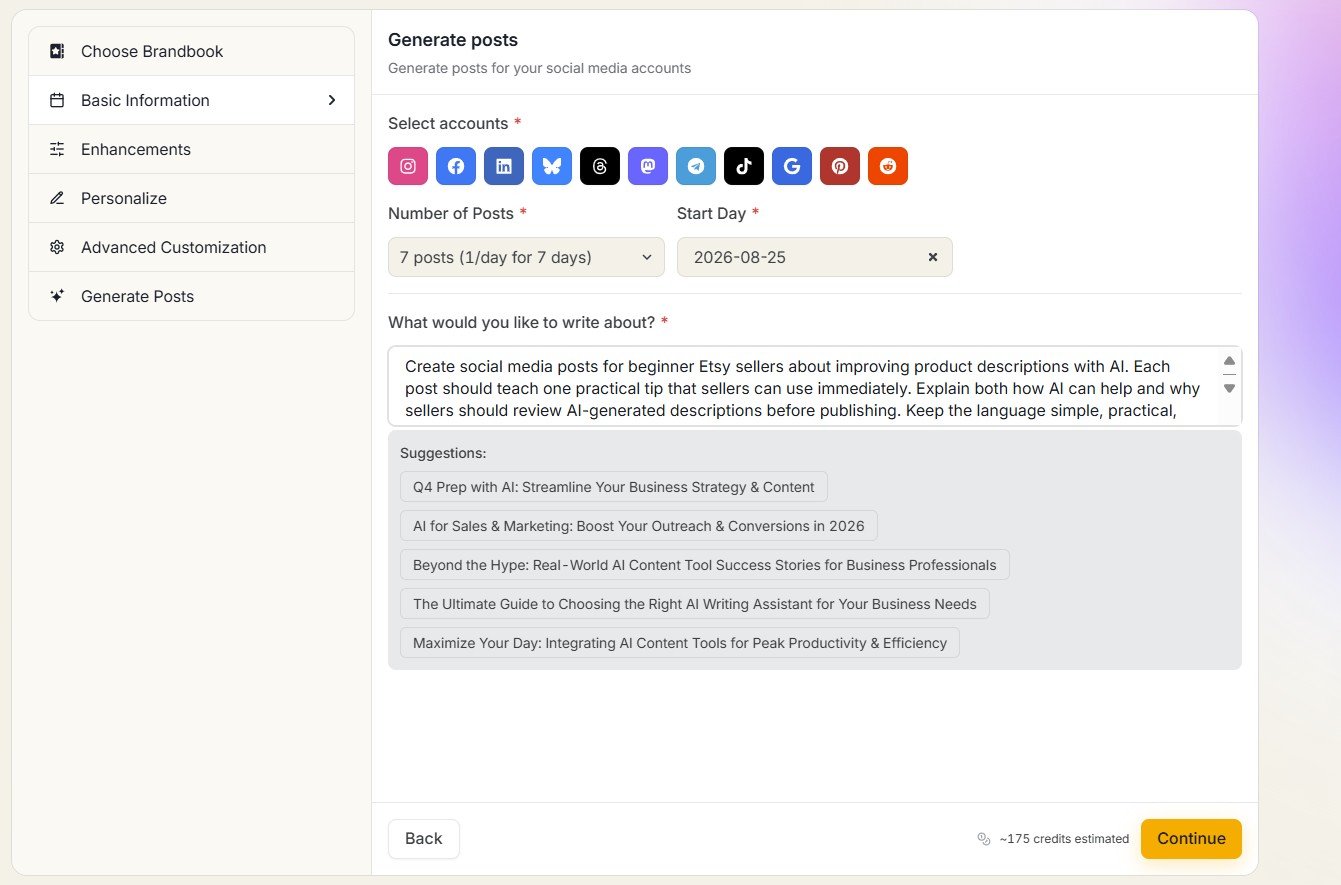Image resolution: width=1341 pixels, height=885 pixels.
Task: Clear the Start Day date with X
Action: coord(933,257)
